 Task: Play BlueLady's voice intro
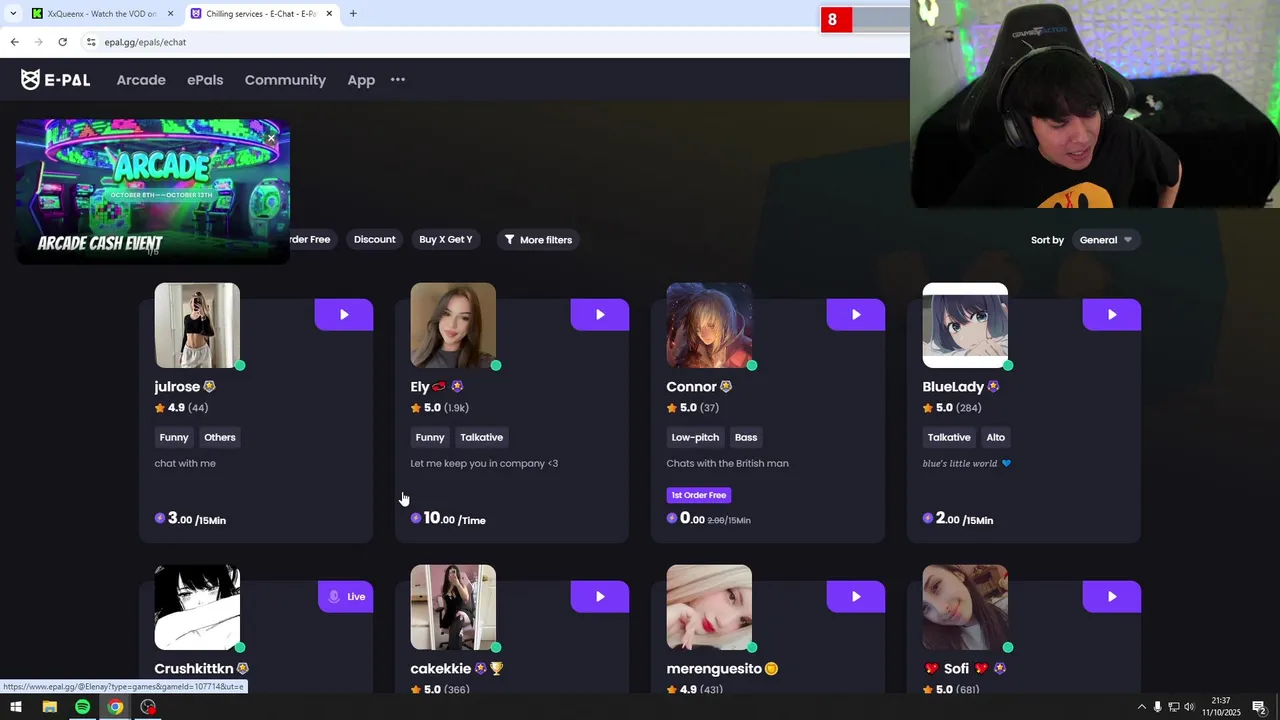1112,314
